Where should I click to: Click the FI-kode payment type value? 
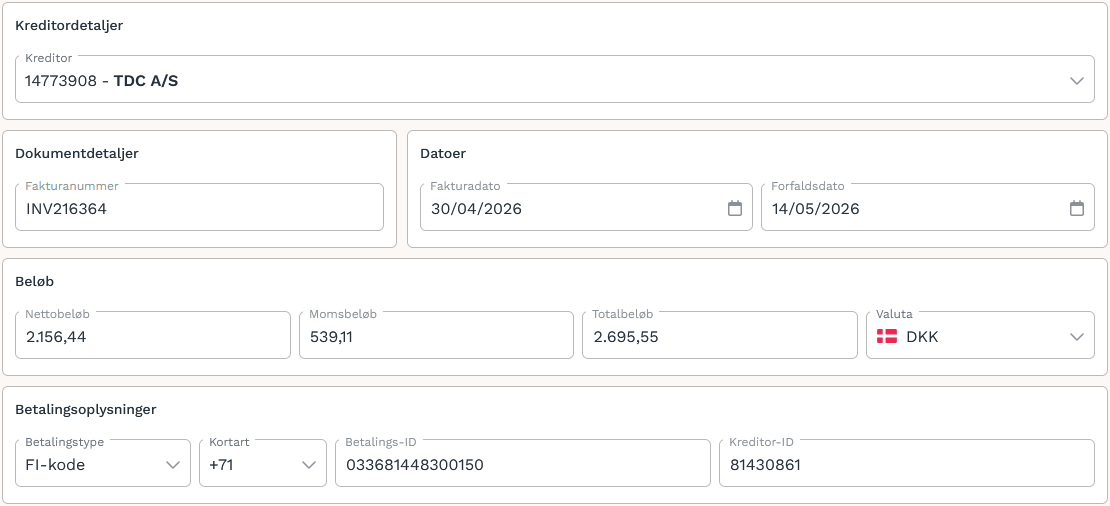(55, 465)
